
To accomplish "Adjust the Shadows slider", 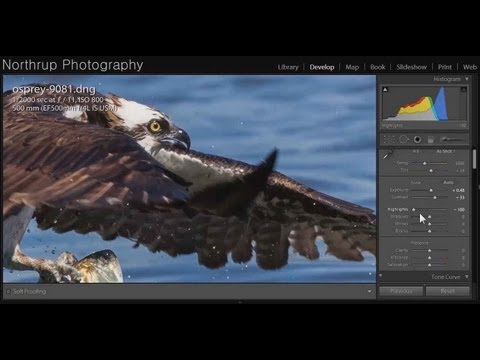I will point(430,217).
